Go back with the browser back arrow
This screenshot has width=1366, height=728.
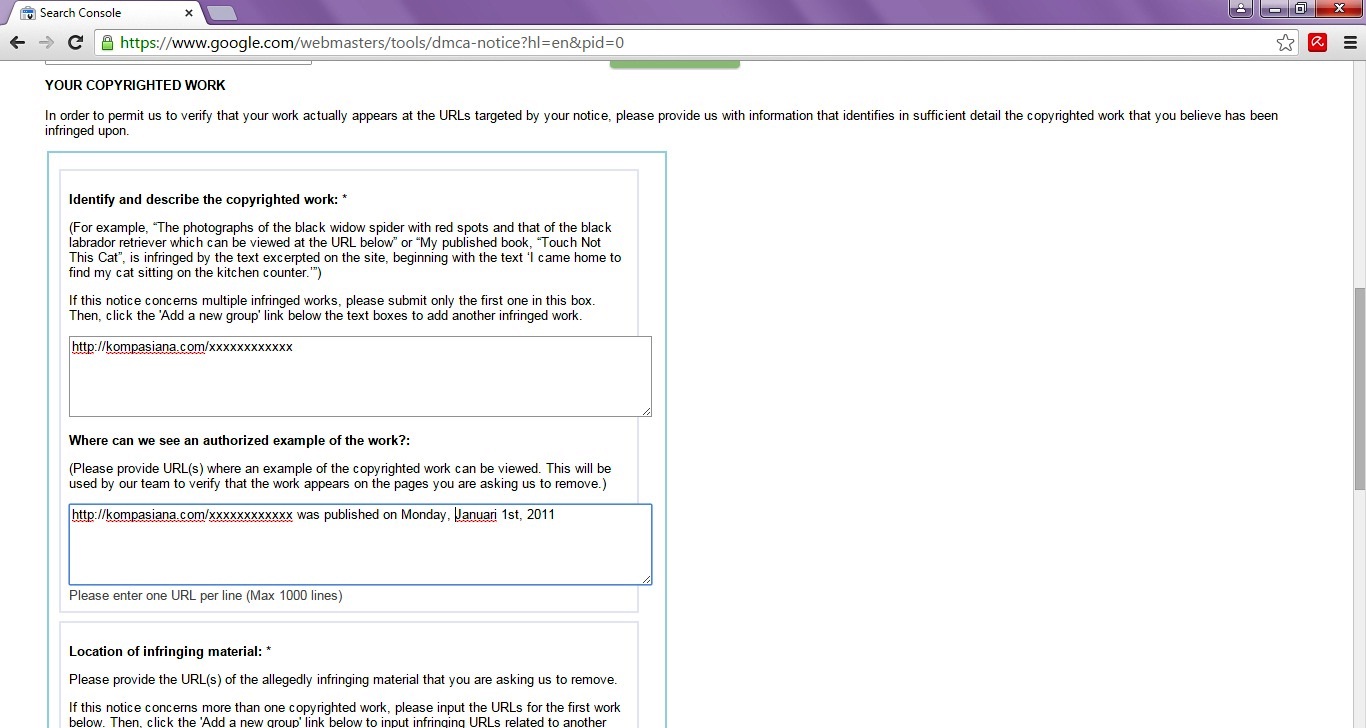click(17, 42)
